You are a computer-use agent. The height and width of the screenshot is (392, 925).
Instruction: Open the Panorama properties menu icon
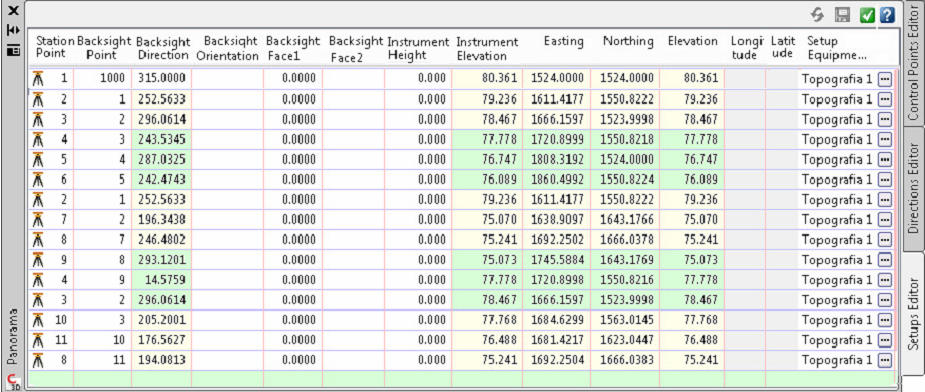(x=13, y=51)
